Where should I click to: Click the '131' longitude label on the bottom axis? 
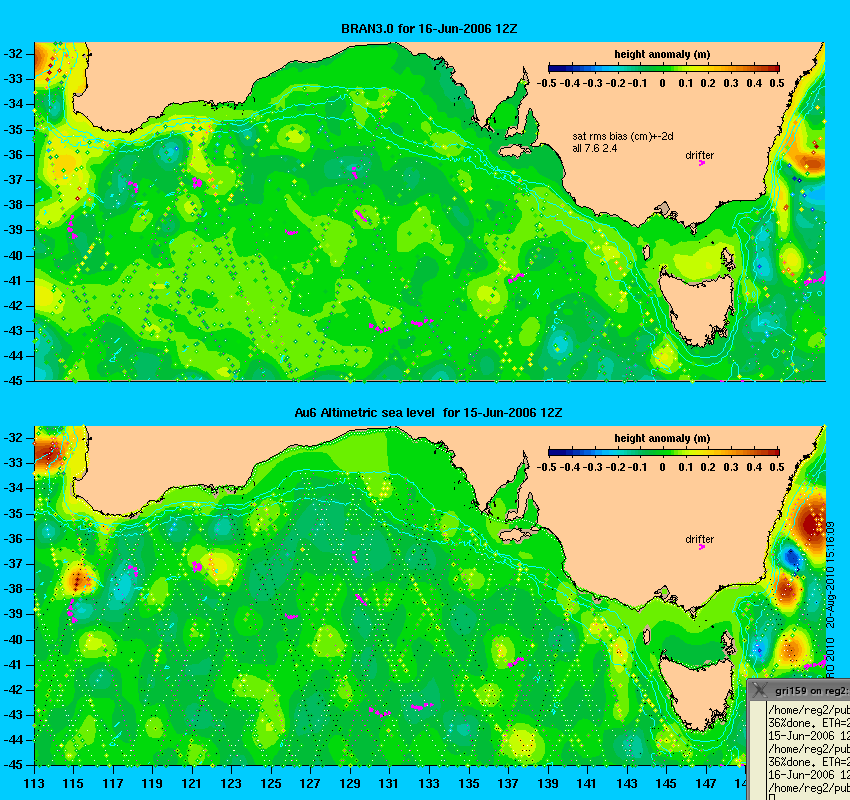pos(389,784)
